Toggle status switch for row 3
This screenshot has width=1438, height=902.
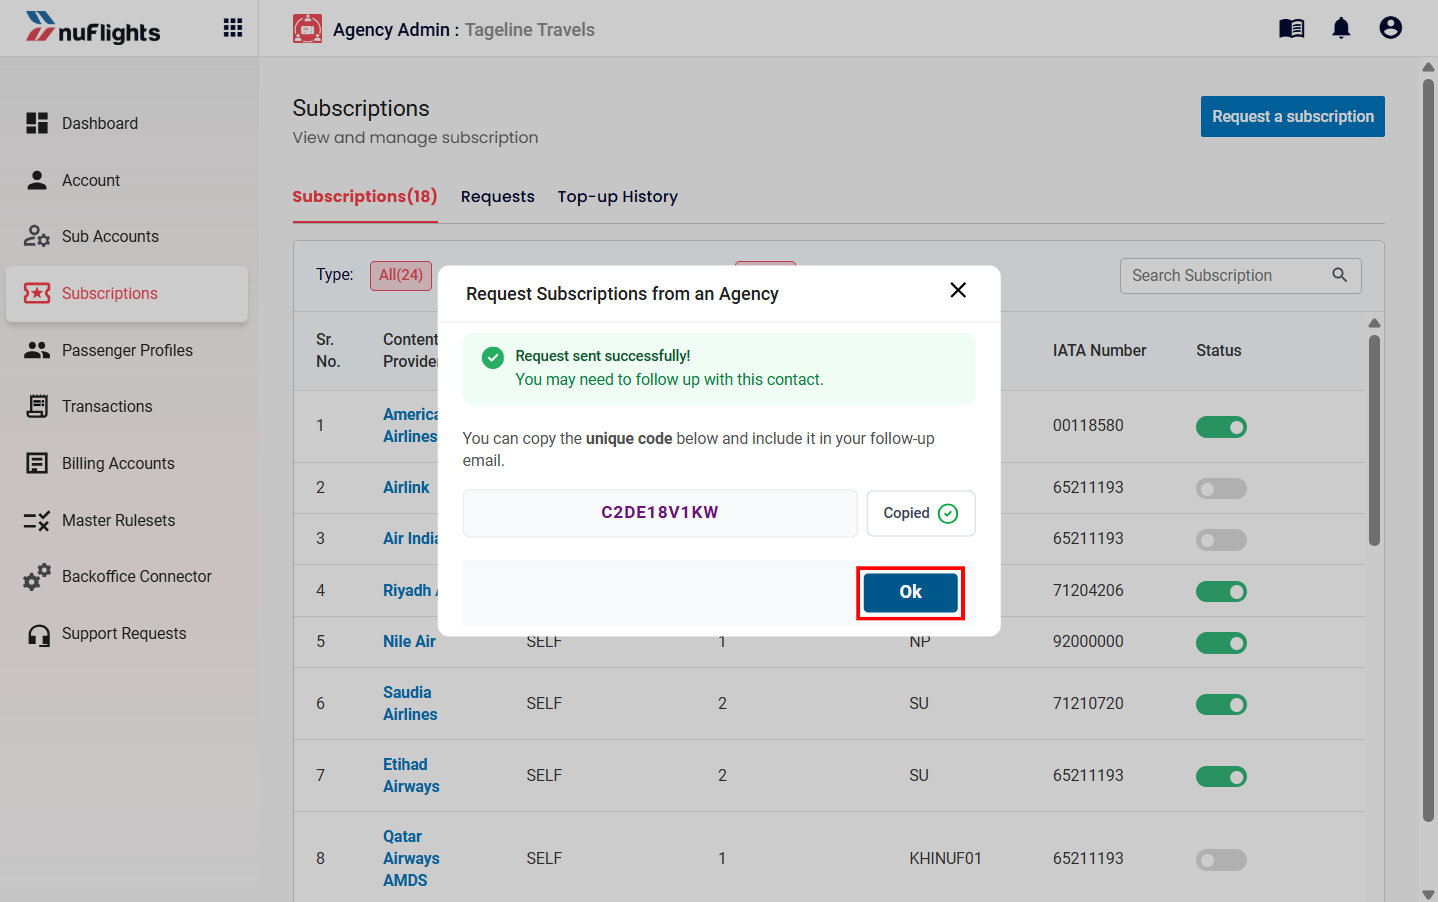point(1221,540)
